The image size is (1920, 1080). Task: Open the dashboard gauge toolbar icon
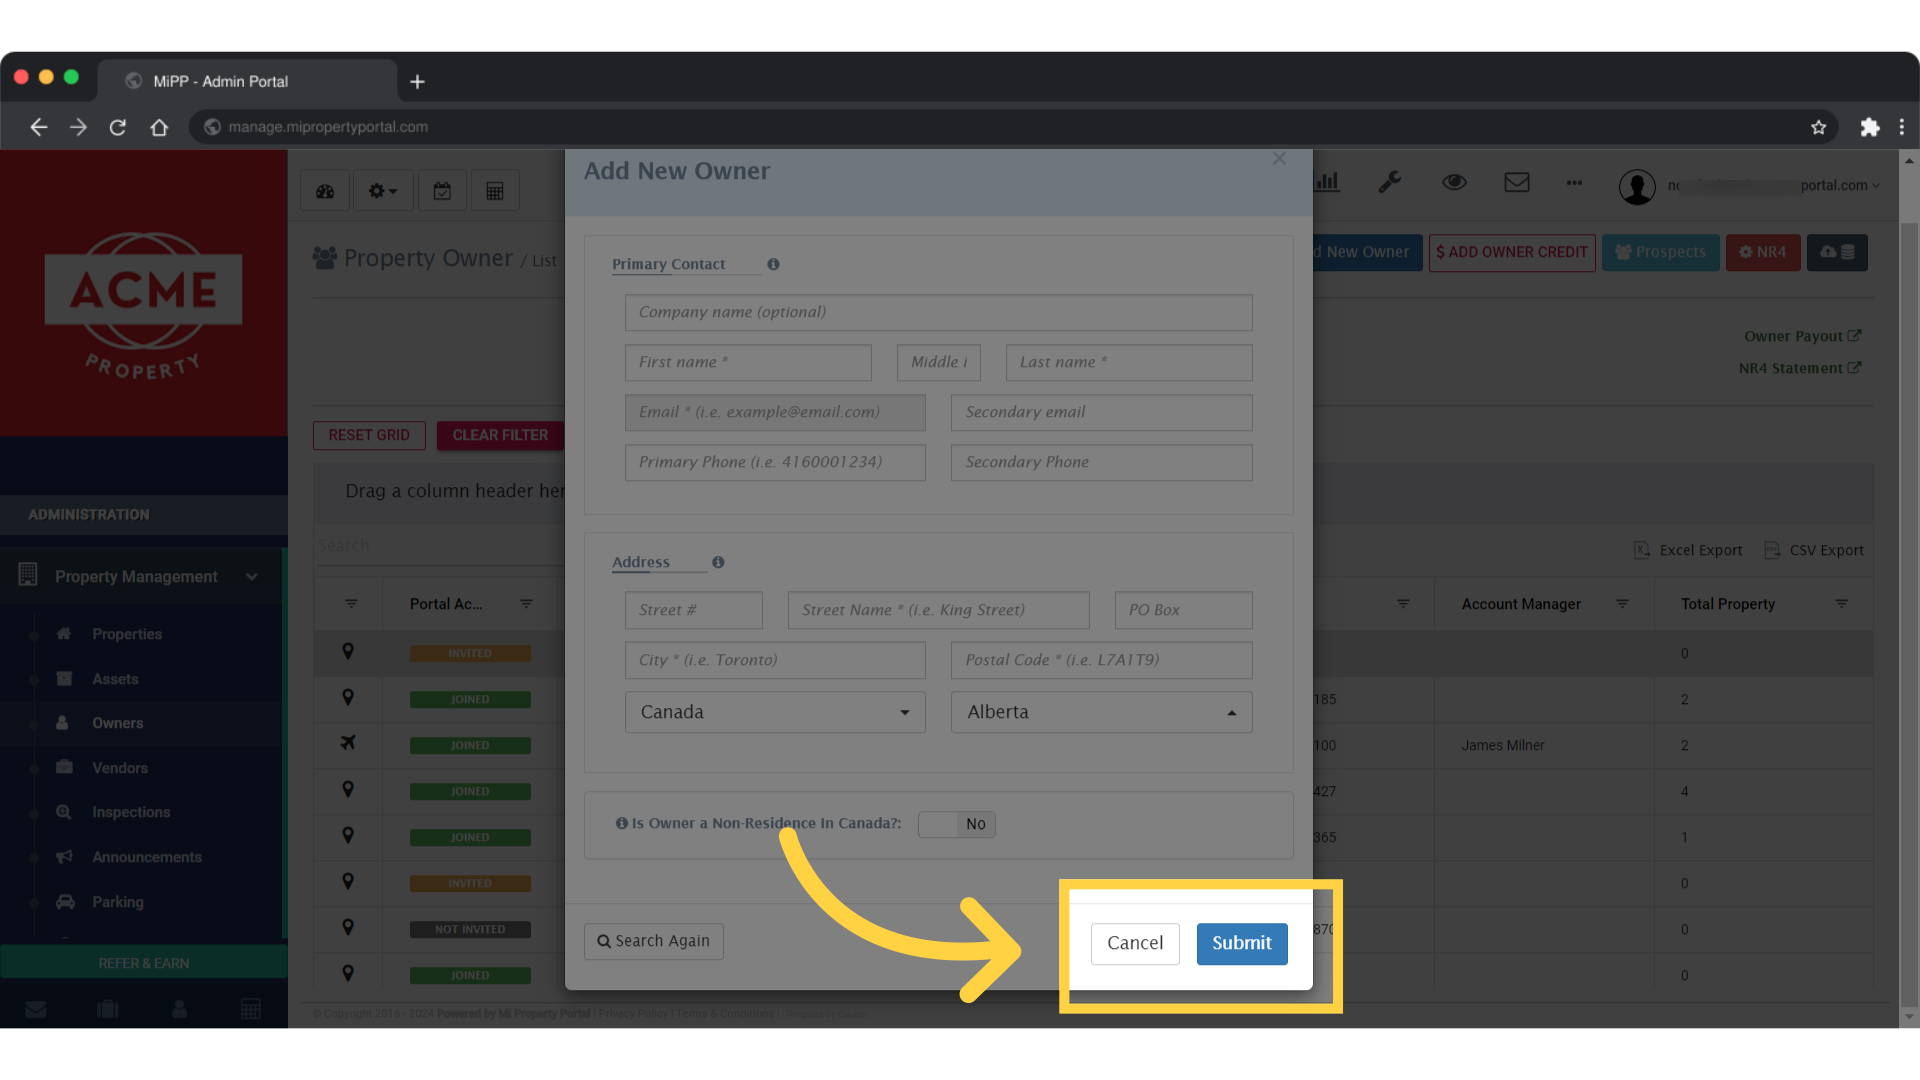pos(325,191)
